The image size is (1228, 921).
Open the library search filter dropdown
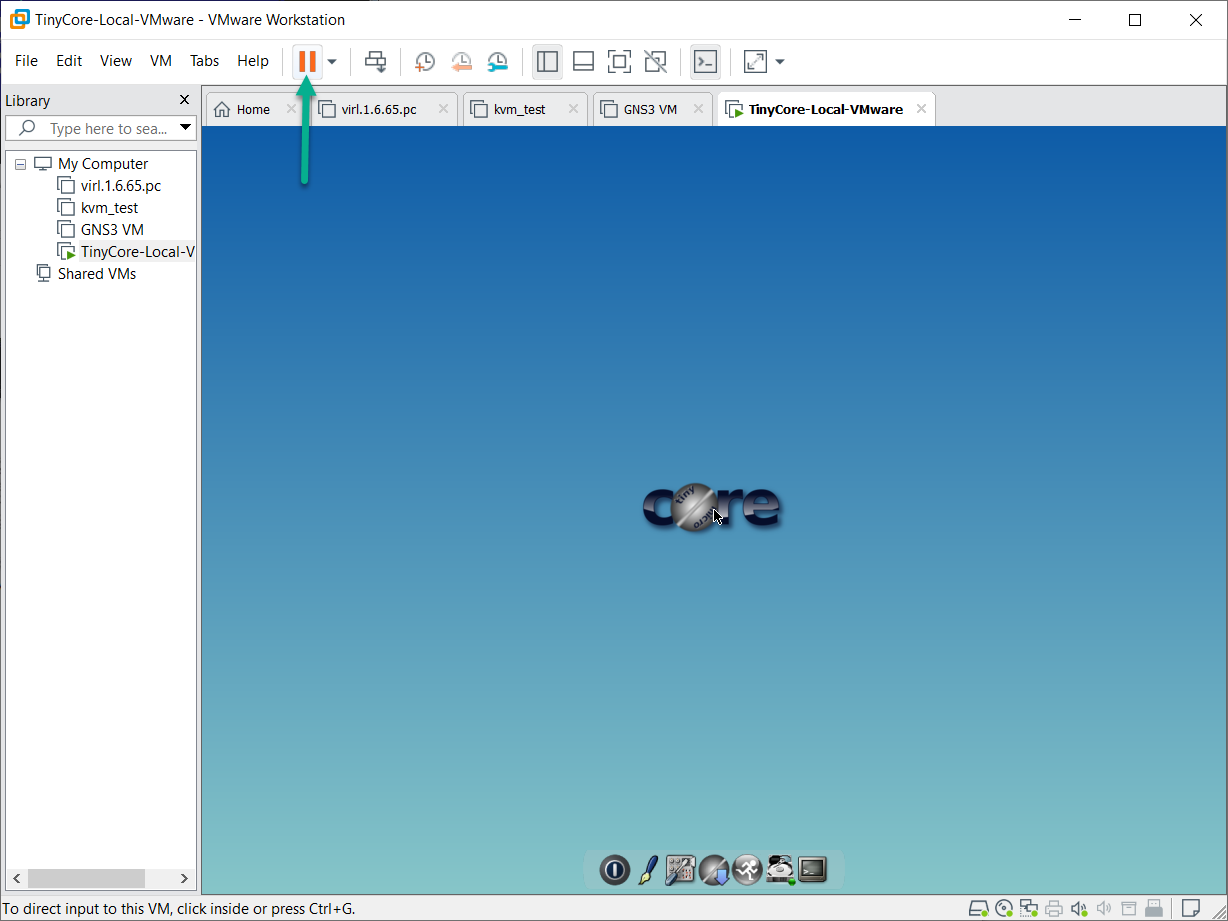pyautogui.click(x=185, y=127)
